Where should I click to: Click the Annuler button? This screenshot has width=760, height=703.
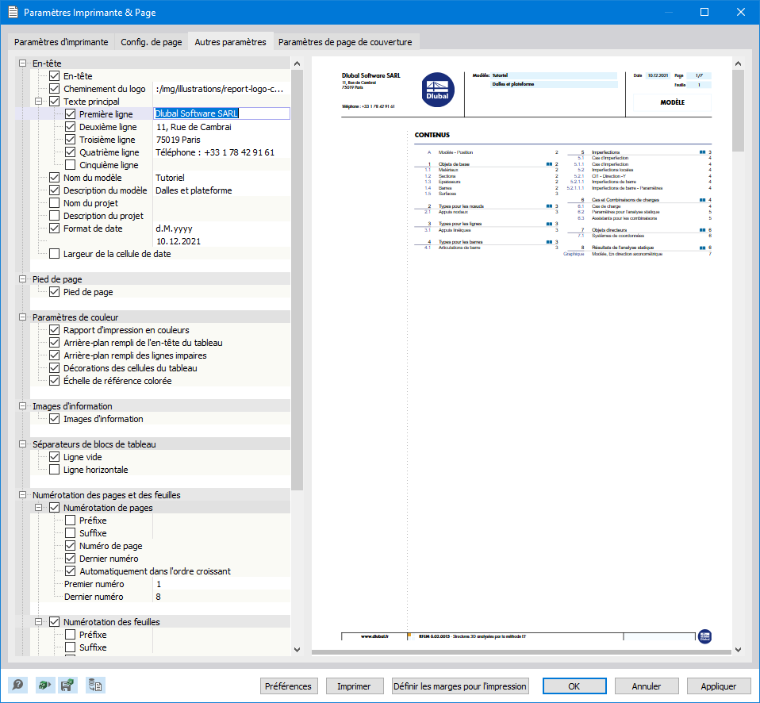coord(646,686)
